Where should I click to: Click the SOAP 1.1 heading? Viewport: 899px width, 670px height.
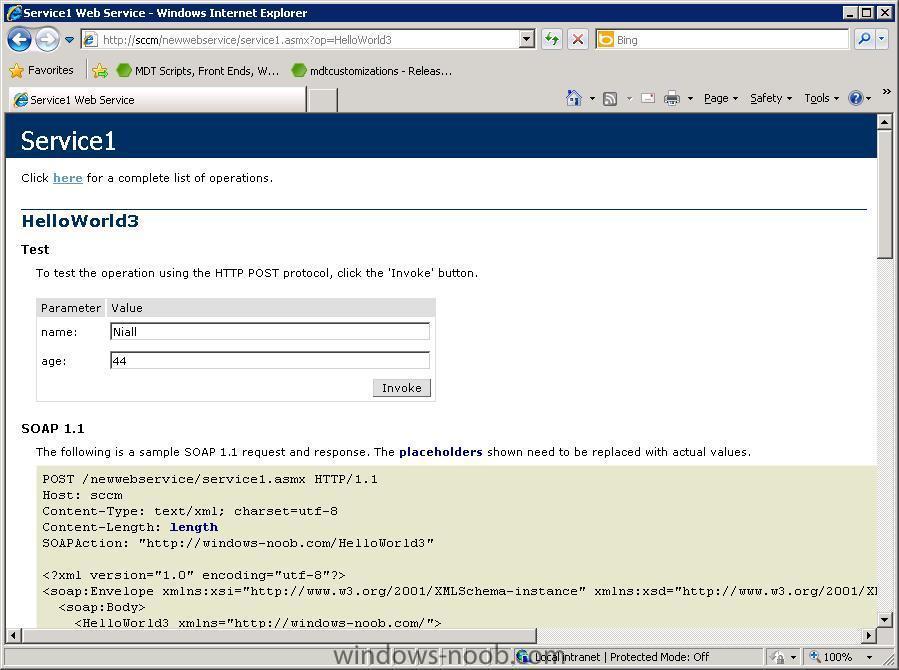coord(53,429)
